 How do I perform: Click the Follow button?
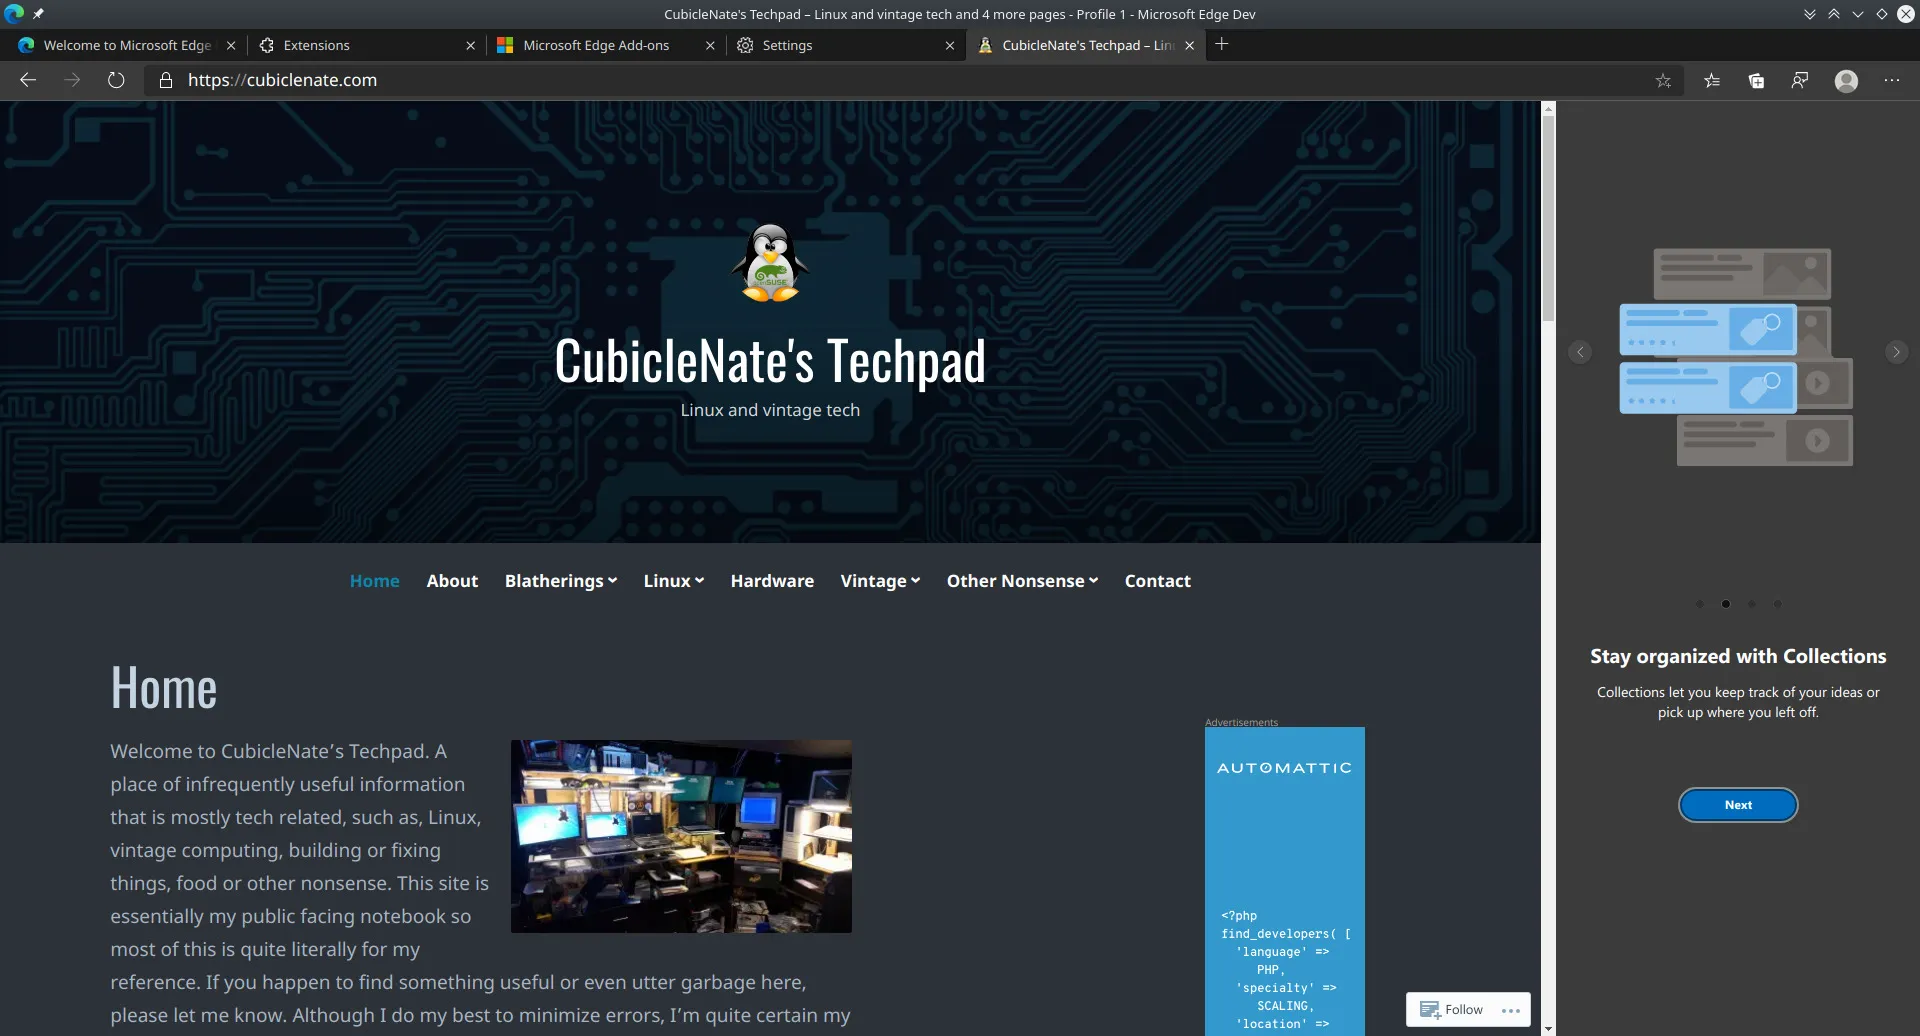pos(1452,1010)
